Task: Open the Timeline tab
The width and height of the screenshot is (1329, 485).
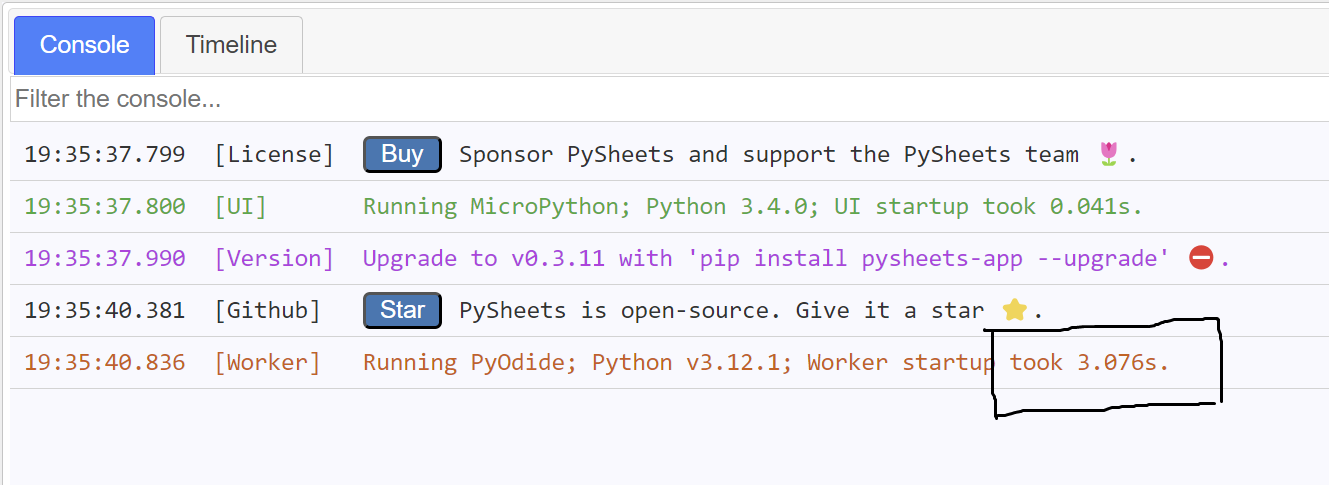Action: tap(231, 45)
